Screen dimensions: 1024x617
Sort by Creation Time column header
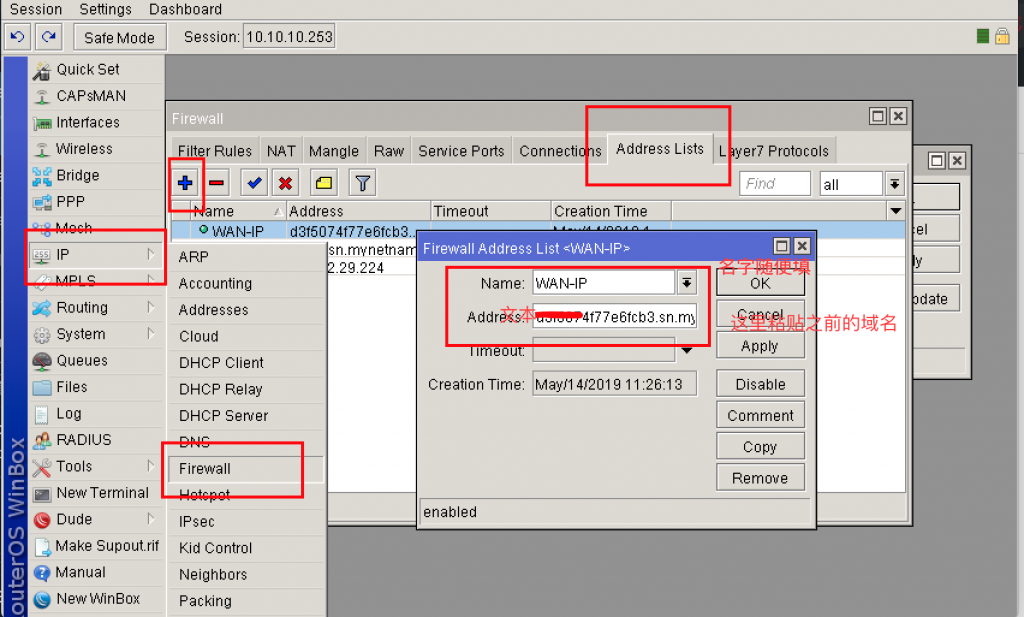611,211
